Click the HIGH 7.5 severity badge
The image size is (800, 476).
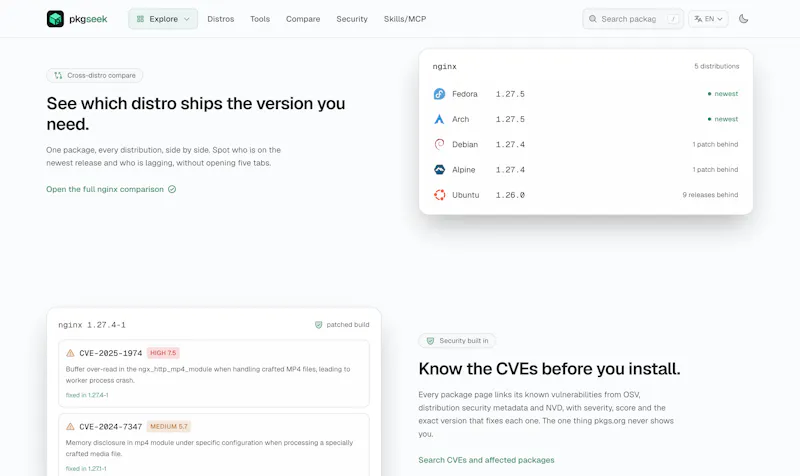[x=163, y=353]
